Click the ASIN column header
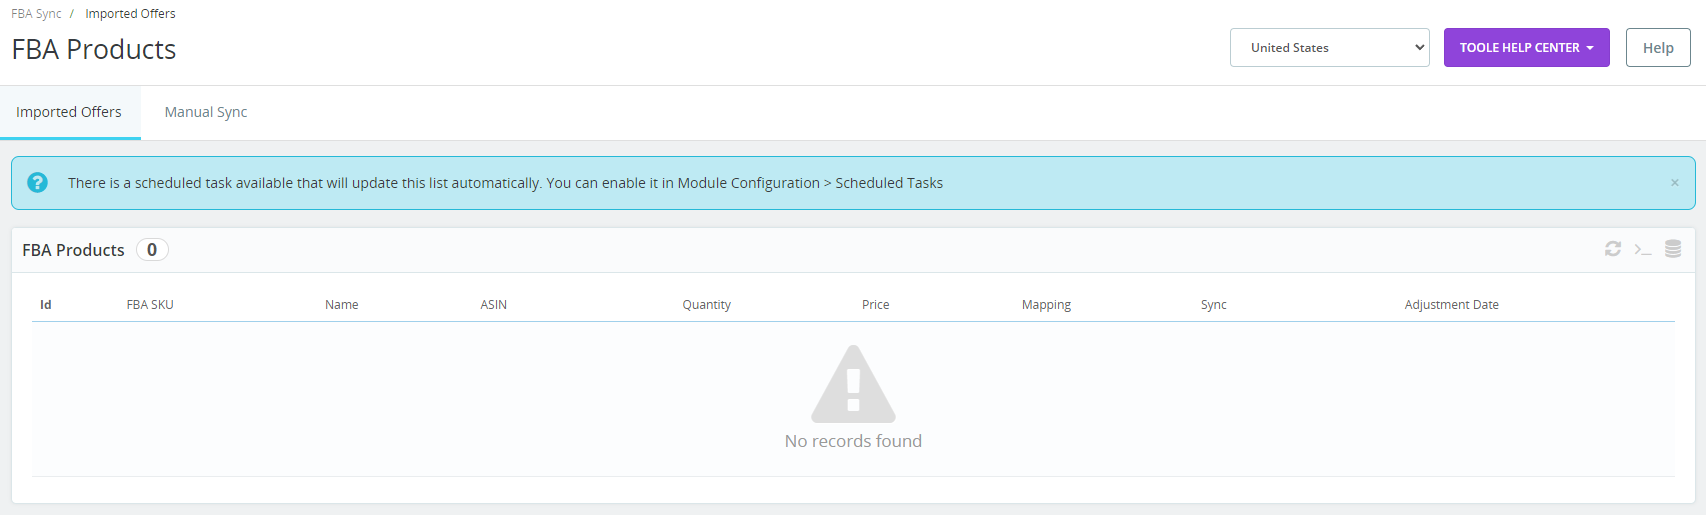Image resolution: width=1706 pixels, height=515 pixels. coord(493,305)
